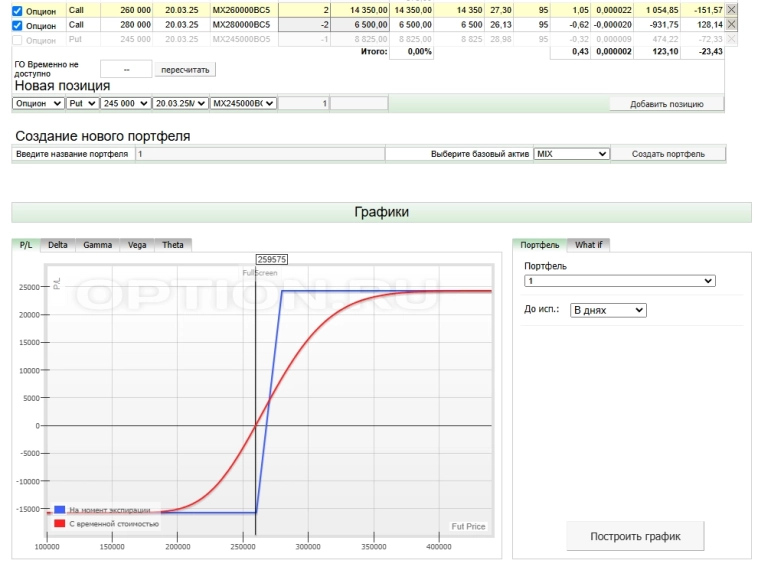Expand the strike dropdown showing 245 000
This screenshot has height=570, width=758.
click(125, 103)
